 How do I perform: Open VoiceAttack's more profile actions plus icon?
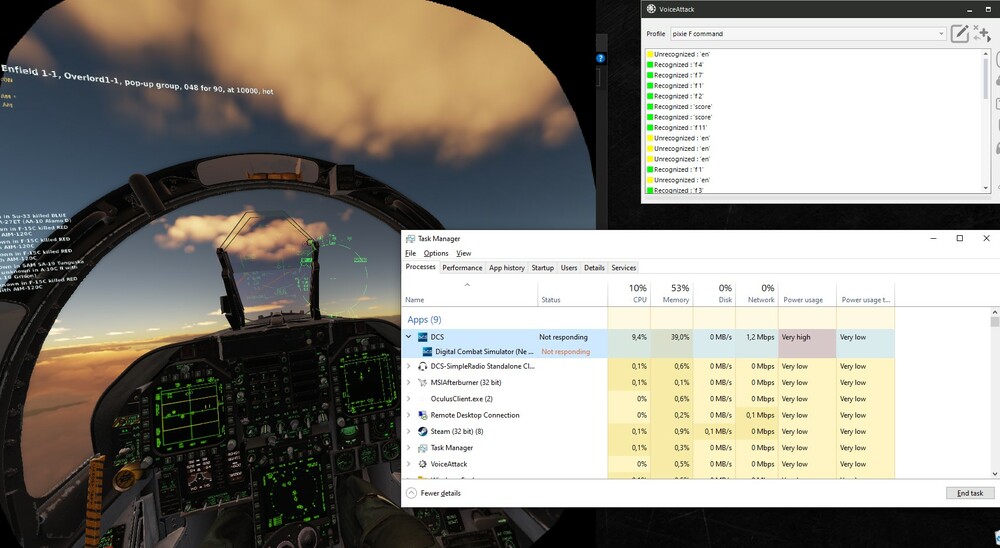click(x=981, y=34)
